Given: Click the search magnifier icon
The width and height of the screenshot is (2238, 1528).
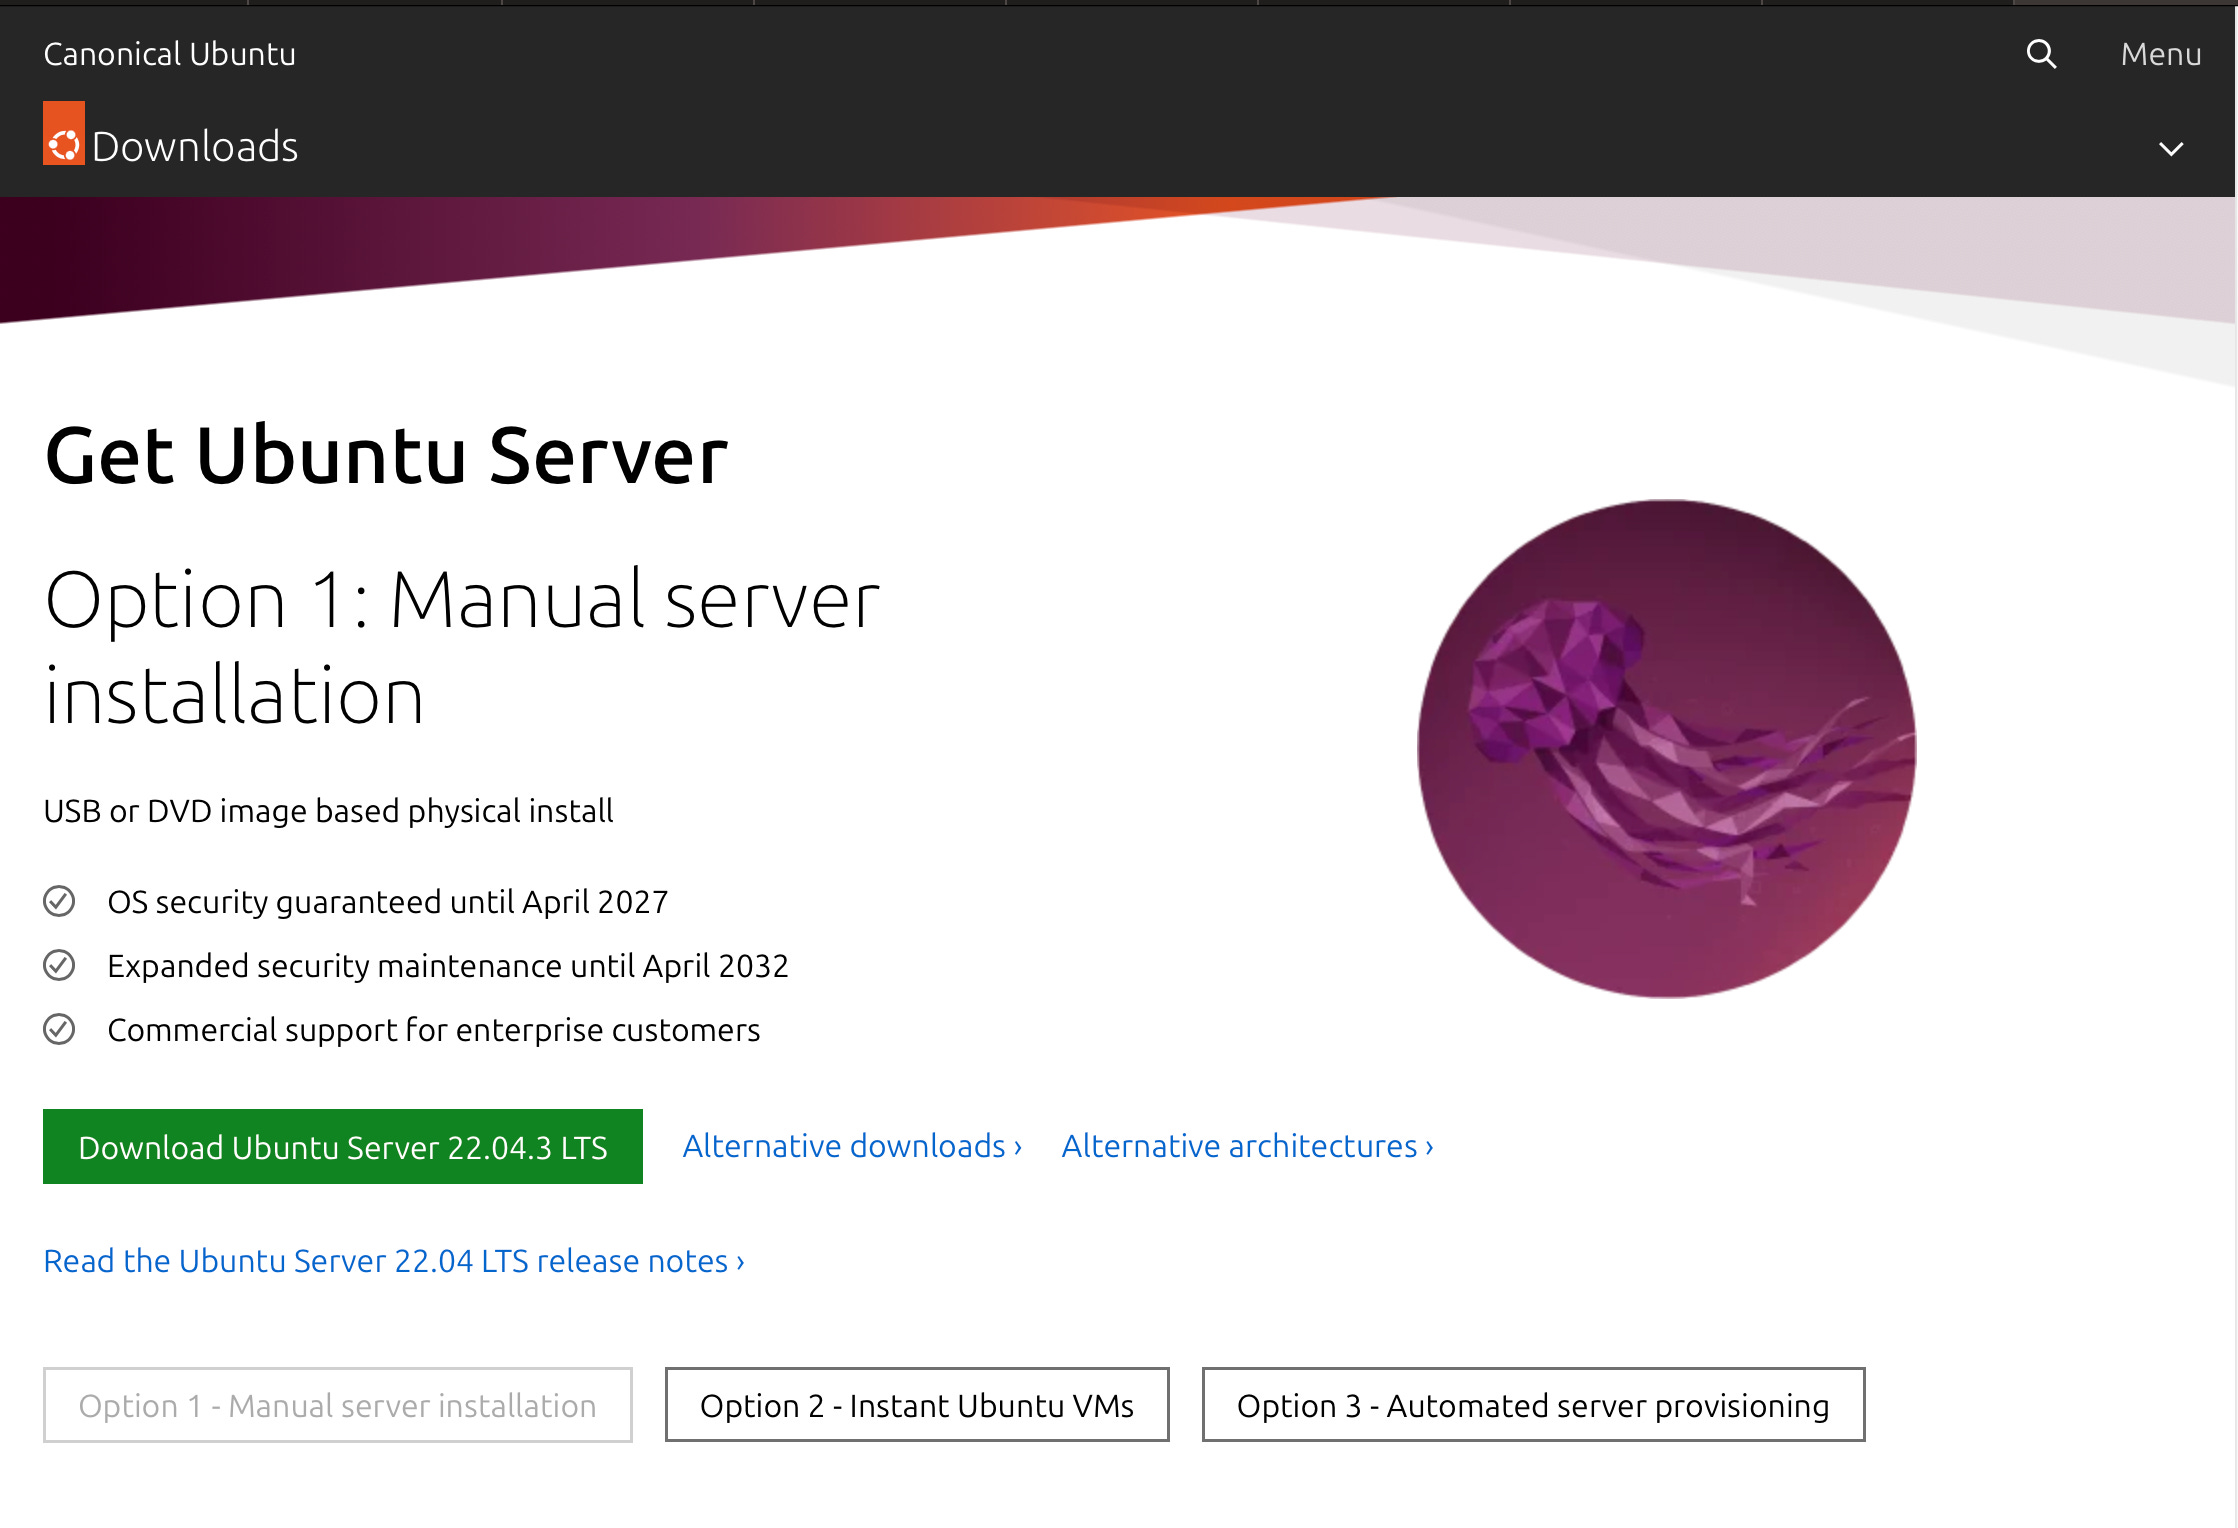Looking at the screenshot, I should [2041, 54].
